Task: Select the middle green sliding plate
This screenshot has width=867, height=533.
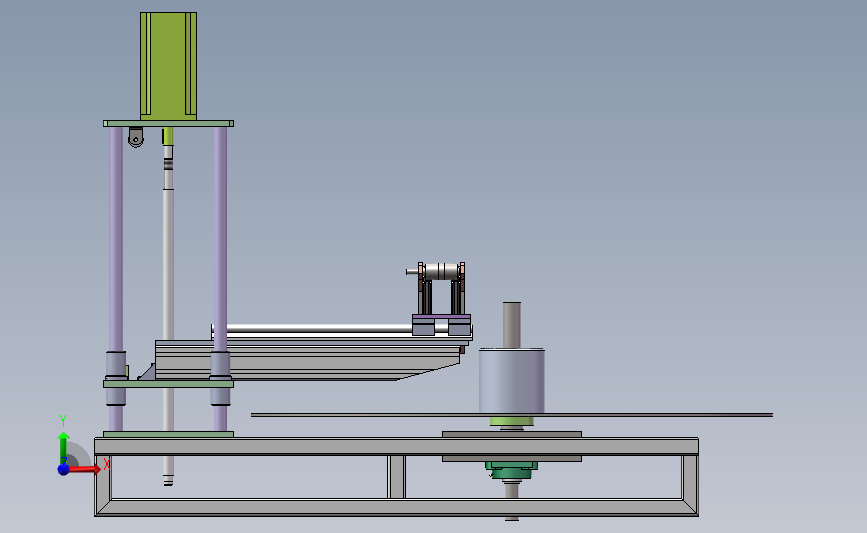Action: (168, 384)
